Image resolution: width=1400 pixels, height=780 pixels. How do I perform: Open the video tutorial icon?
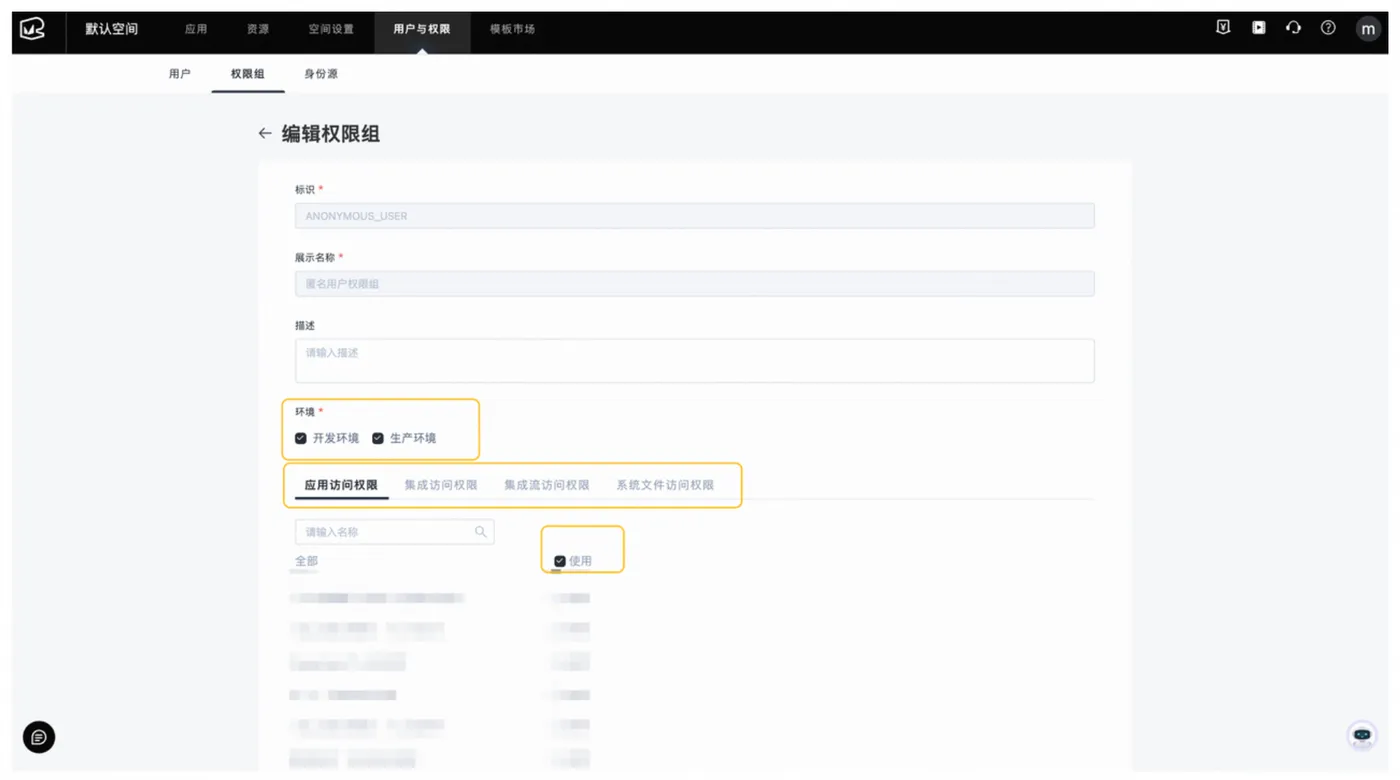[1258, 28]
